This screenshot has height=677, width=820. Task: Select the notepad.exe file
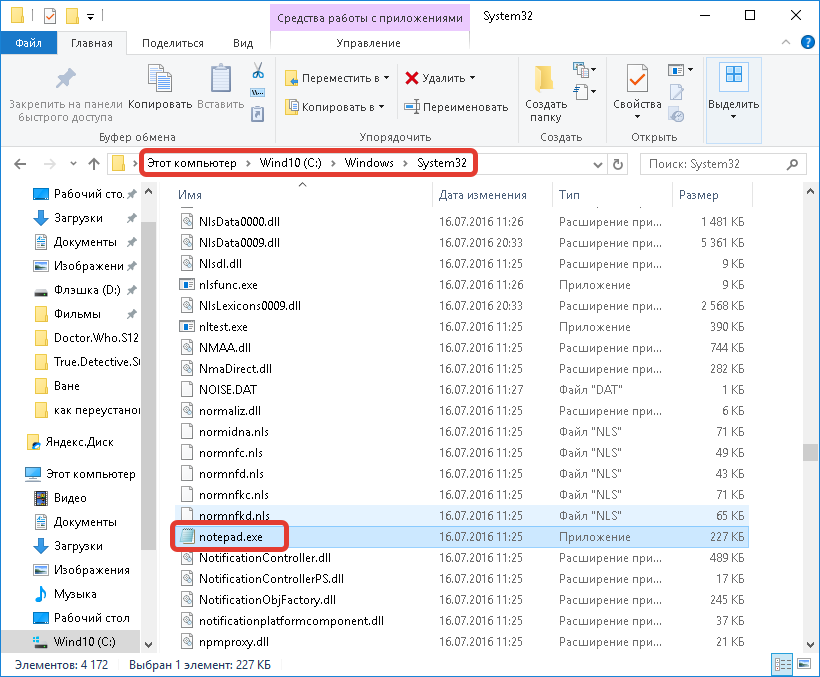pyautogui.click(x=230, y=537)
